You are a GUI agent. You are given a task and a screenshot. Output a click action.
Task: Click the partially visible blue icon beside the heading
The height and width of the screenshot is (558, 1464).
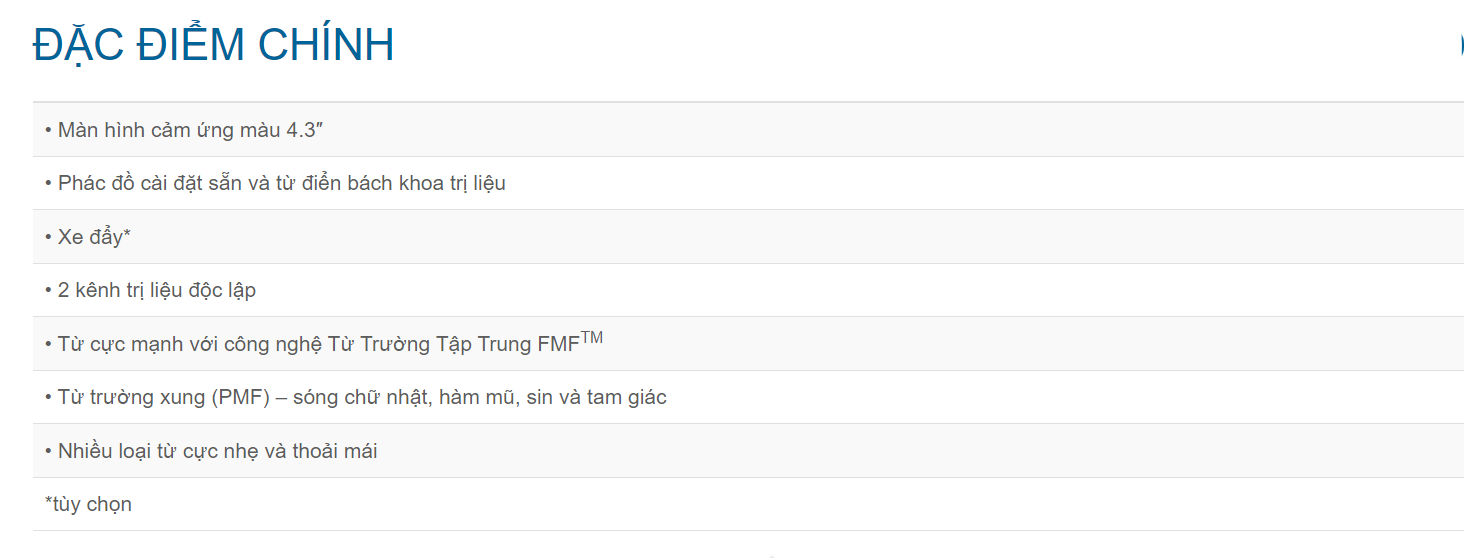1460,45
